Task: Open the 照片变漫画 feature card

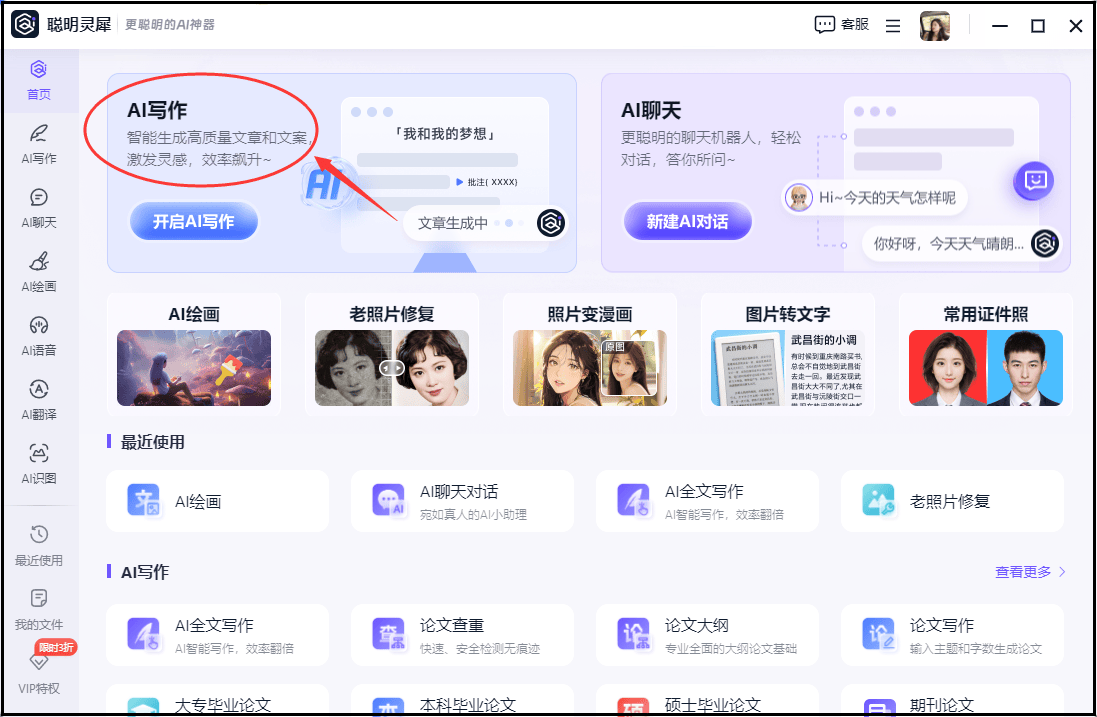Action: point(590,355)
